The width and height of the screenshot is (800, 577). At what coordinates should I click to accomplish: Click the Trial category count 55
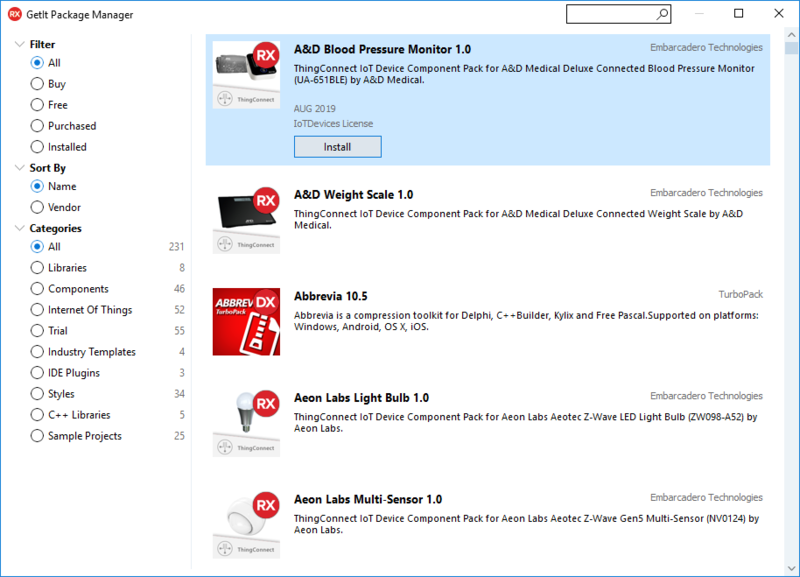tap(179, 331)
